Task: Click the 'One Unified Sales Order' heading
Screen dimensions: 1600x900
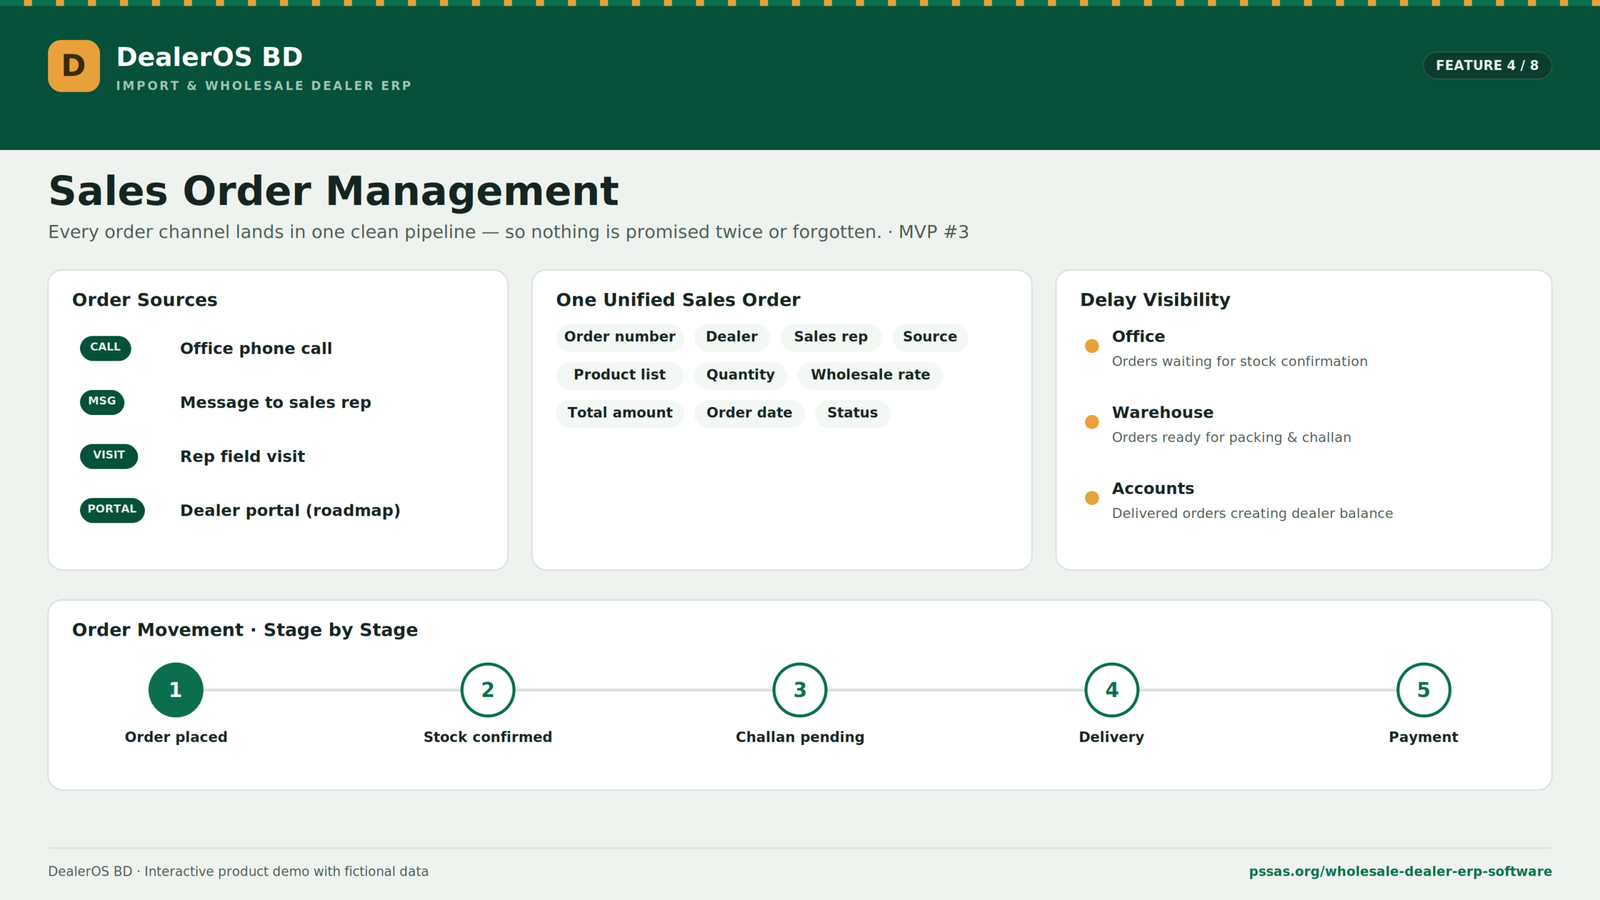Action: [x=678, y=300]
